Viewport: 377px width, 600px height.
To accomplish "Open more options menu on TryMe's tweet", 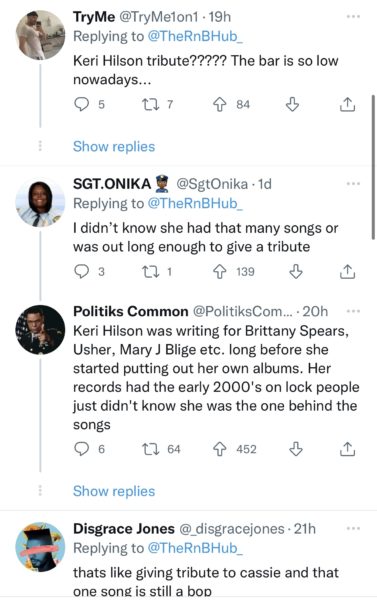I will [x=353, y=16].
